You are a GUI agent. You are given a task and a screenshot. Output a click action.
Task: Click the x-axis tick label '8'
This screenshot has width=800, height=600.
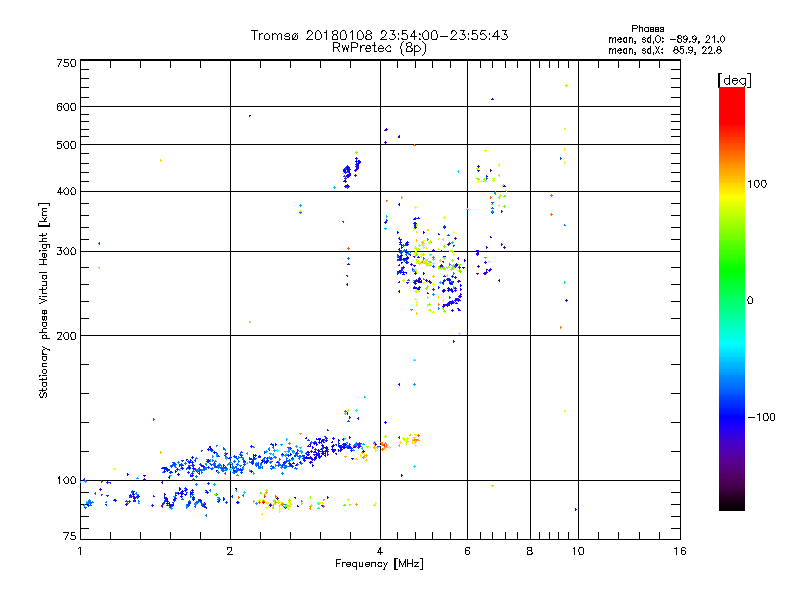pos(530,551)
